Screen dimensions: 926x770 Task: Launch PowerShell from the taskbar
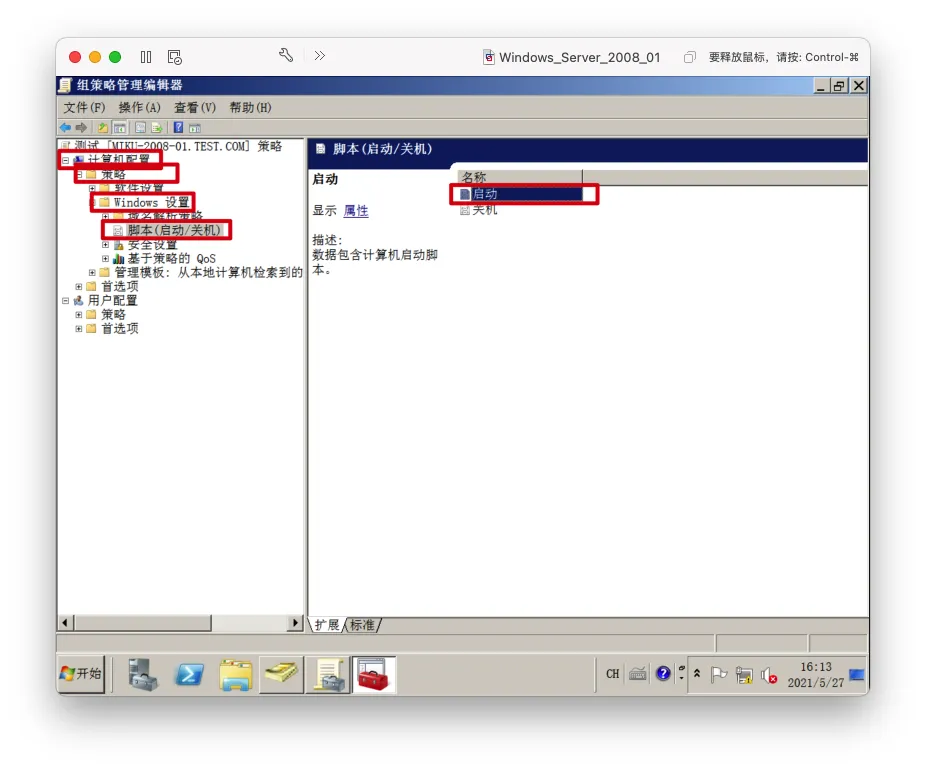[189, 674]
